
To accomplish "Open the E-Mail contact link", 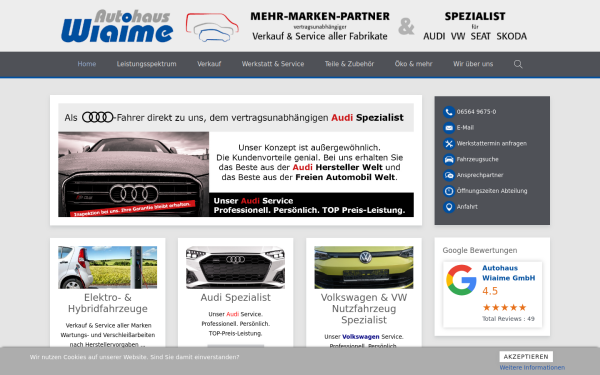I will pyautogui.click(x=465, y=127).
